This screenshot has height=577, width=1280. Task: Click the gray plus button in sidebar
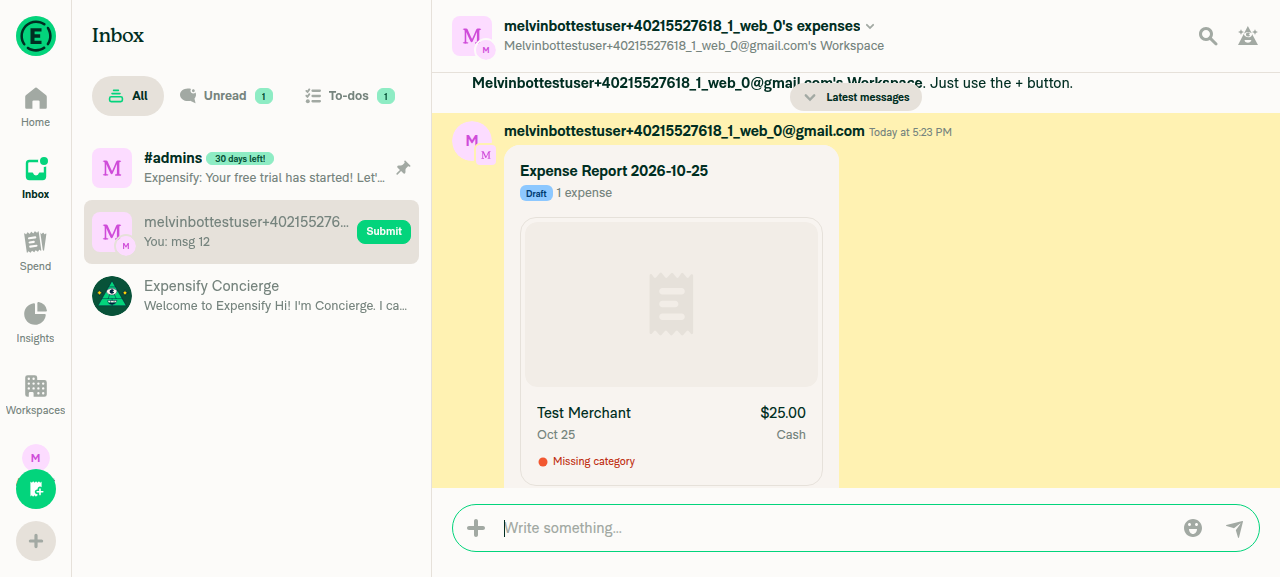pyautogui.click(x=36, y=541)
